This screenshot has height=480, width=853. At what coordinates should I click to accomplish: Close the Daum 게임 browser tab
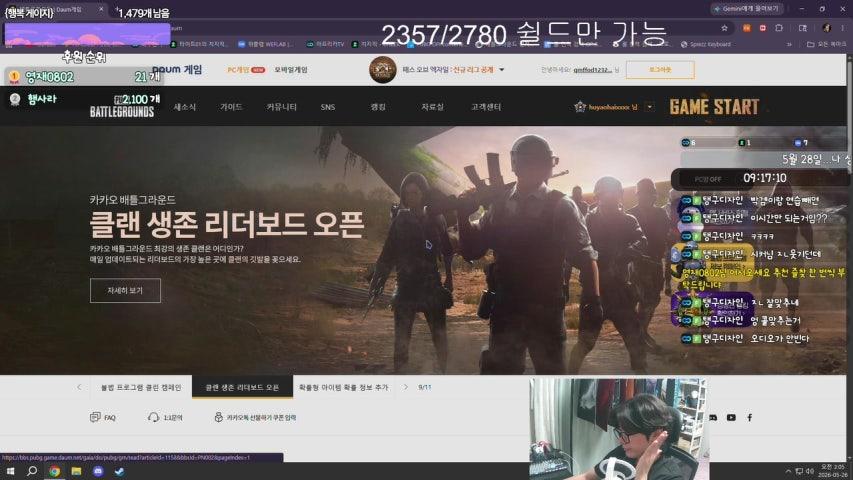coord(101,9)
